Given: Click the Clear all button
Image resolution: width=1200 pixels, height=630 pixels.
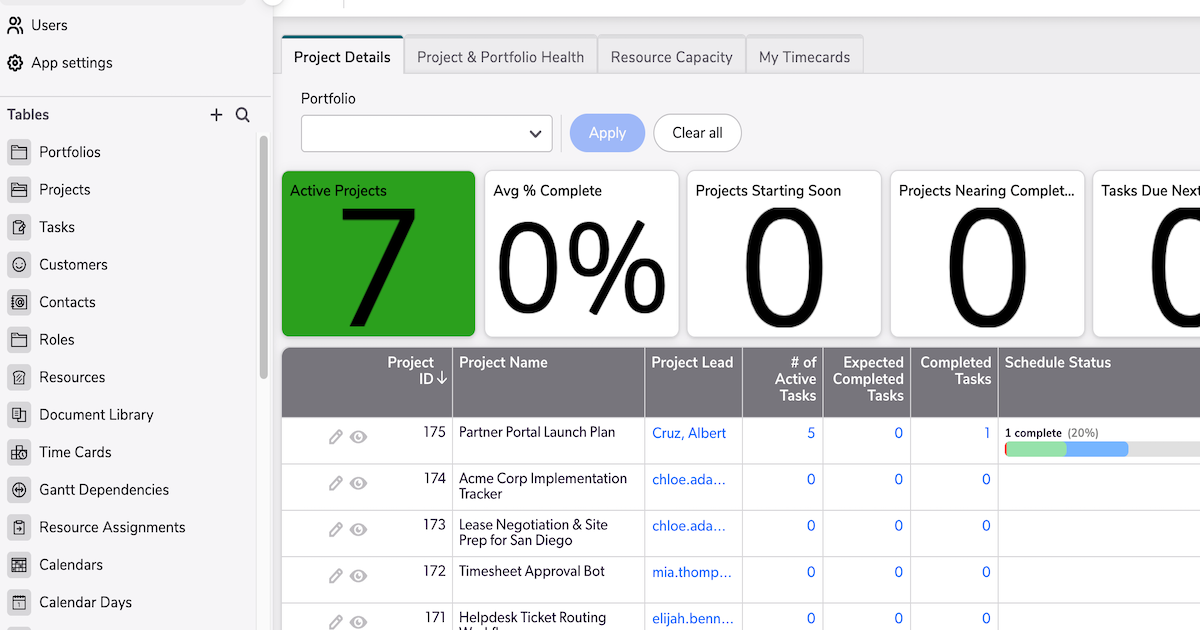Looking at the screenshot, I should (697, 133).
